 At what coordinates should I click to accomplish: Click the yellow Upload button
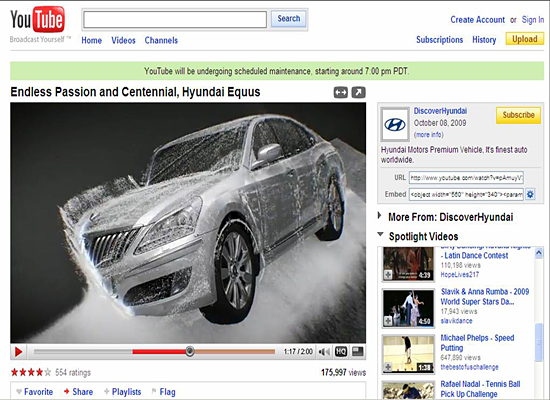[x=525, y=39]
